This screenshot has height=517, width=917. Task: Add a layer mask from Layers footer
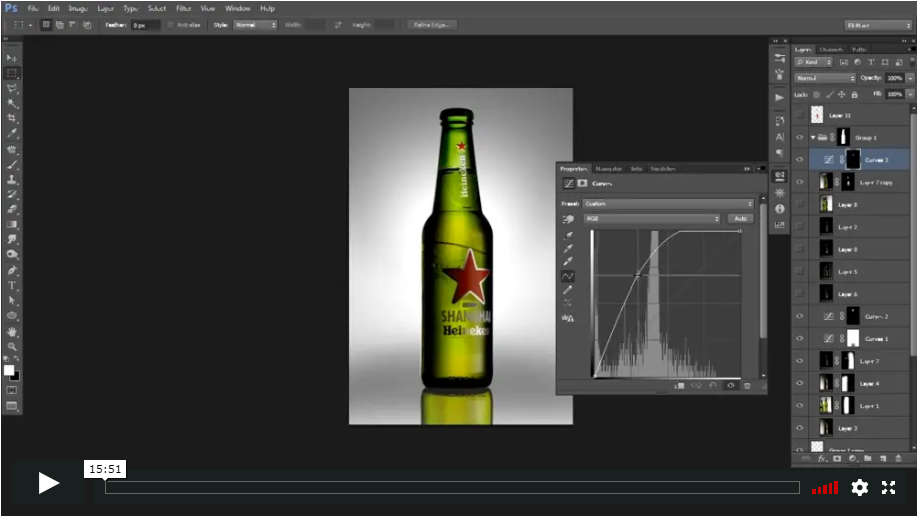(837, 459)
